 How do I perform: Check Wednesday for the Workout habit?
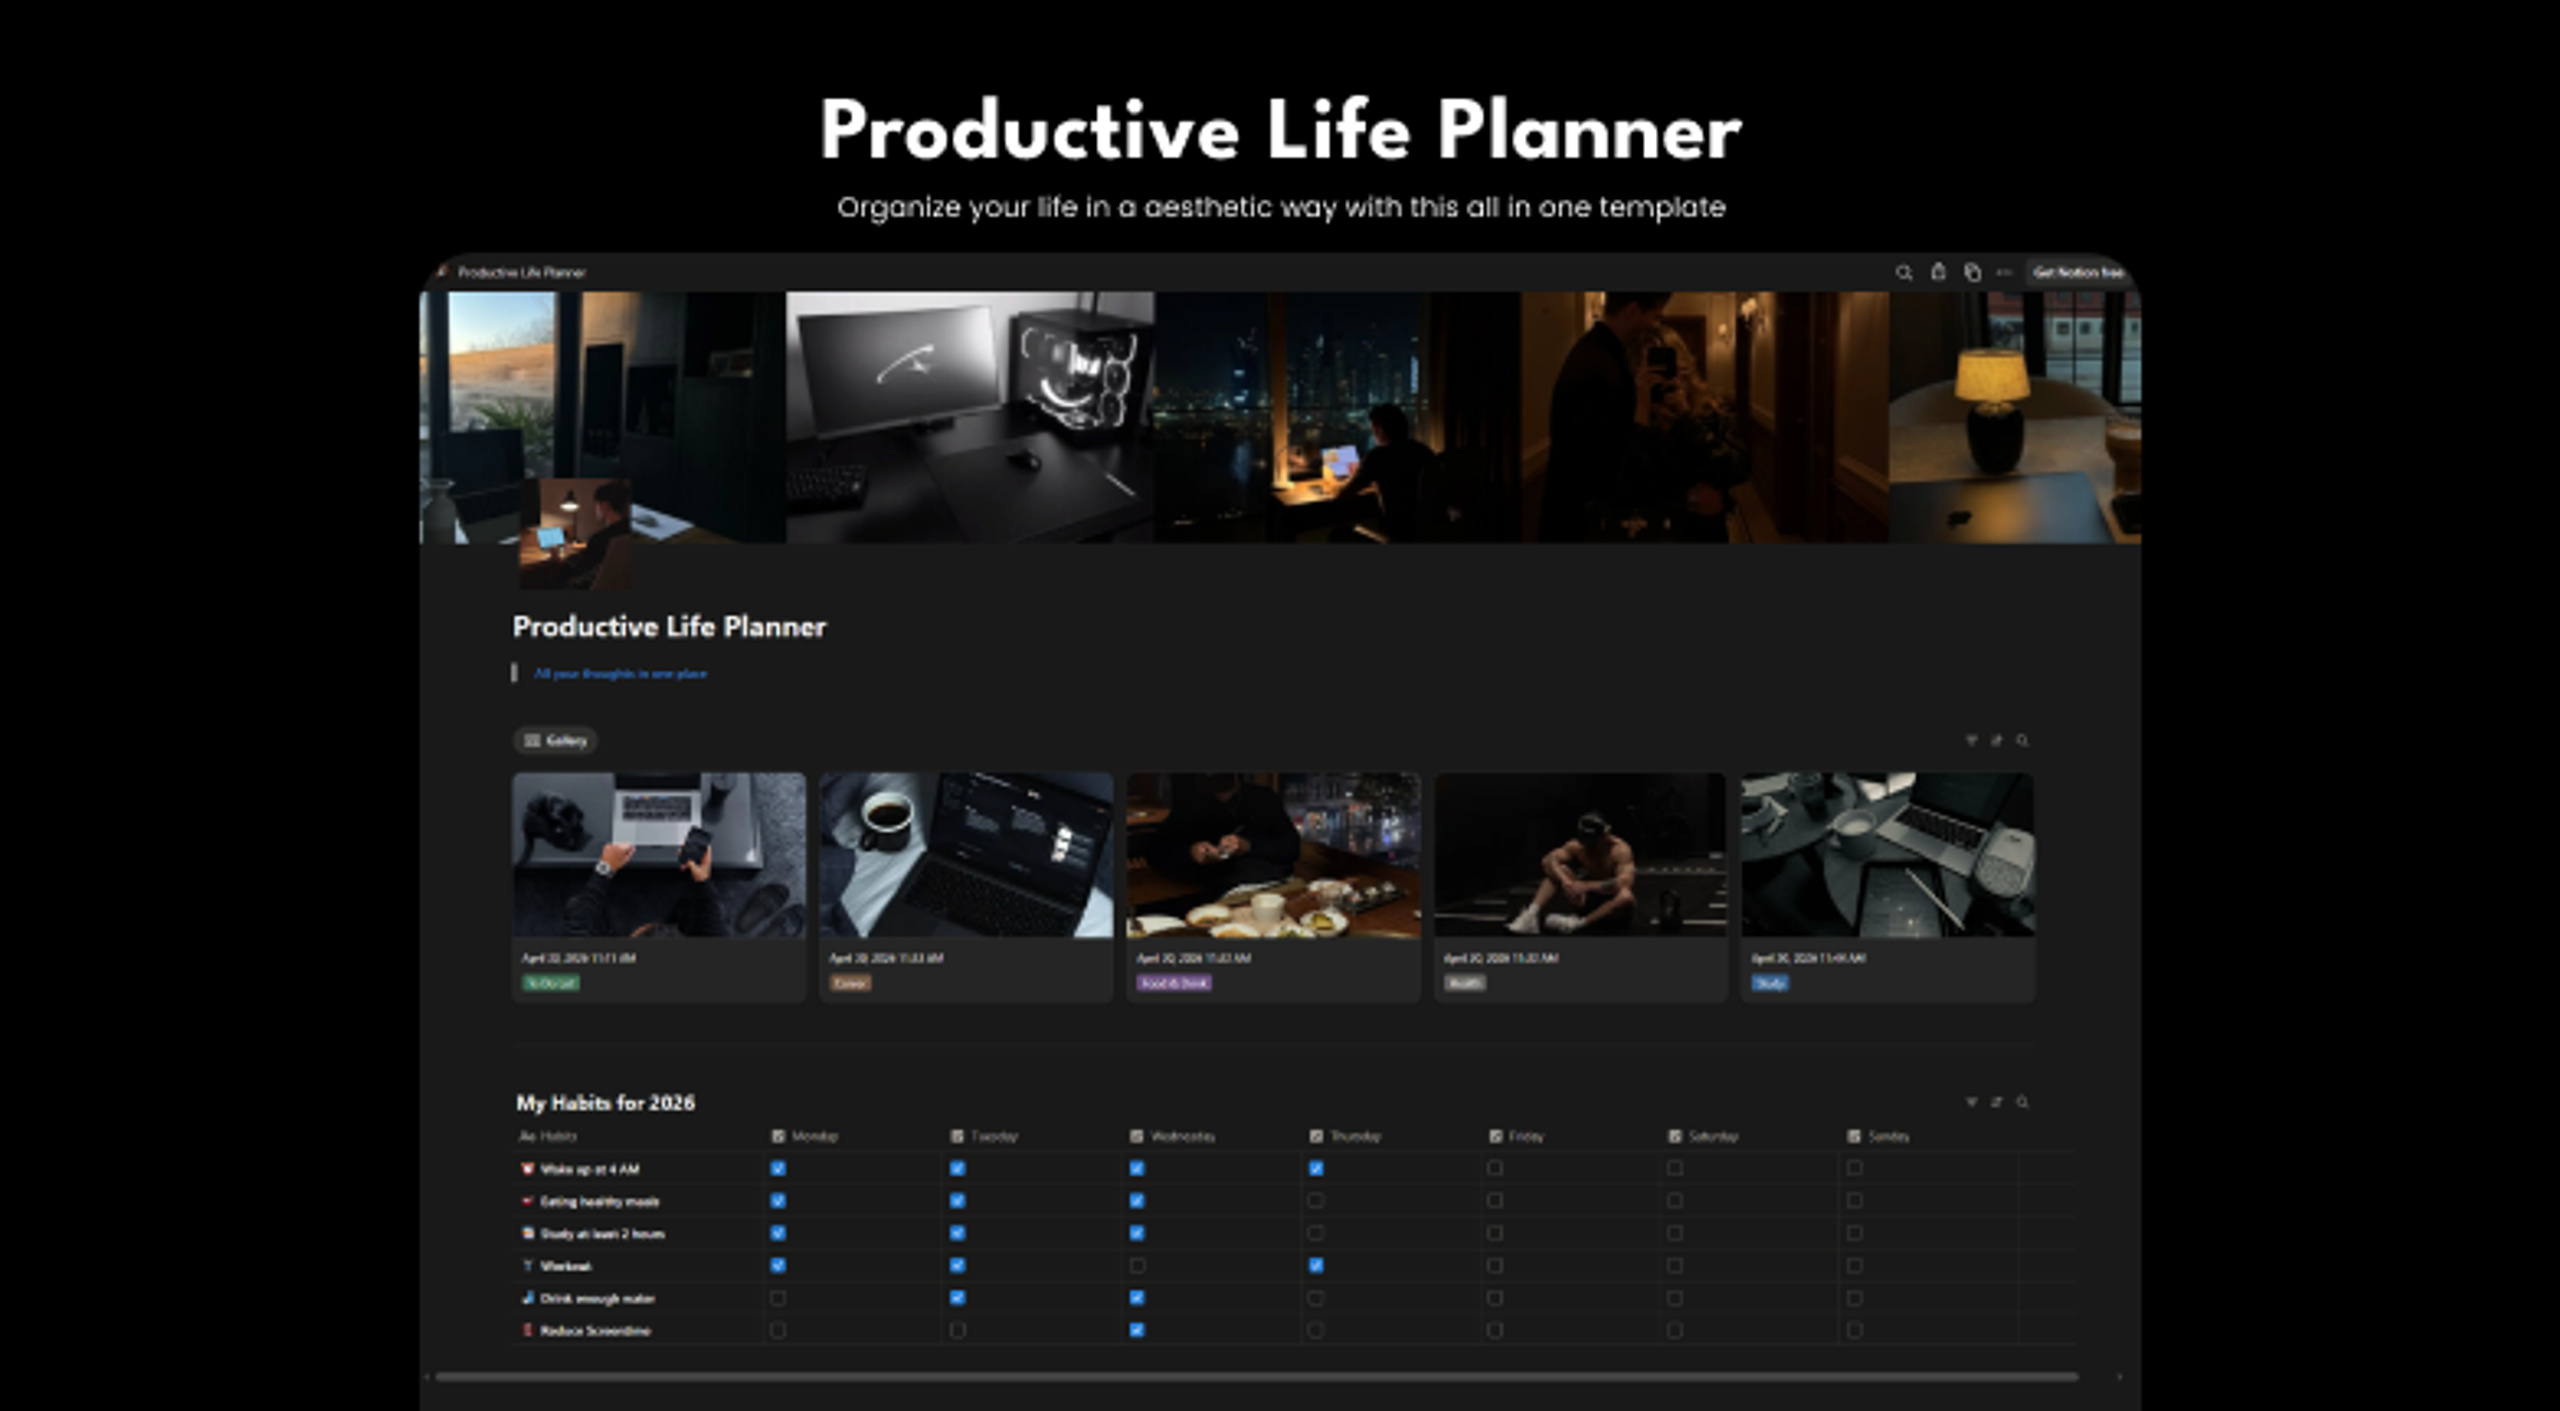[x=1137, y=1265]
